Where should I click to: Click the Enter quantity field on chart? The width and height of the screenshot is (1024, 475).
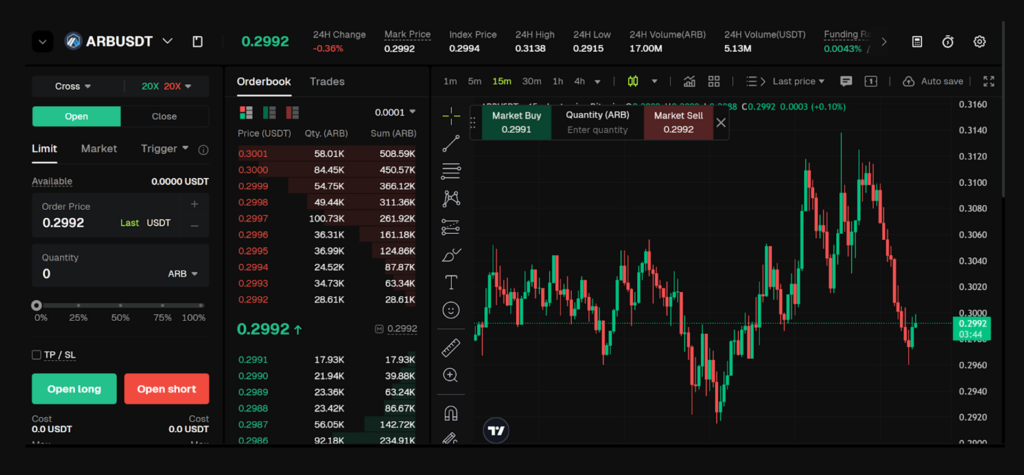[x=598, y=129]
